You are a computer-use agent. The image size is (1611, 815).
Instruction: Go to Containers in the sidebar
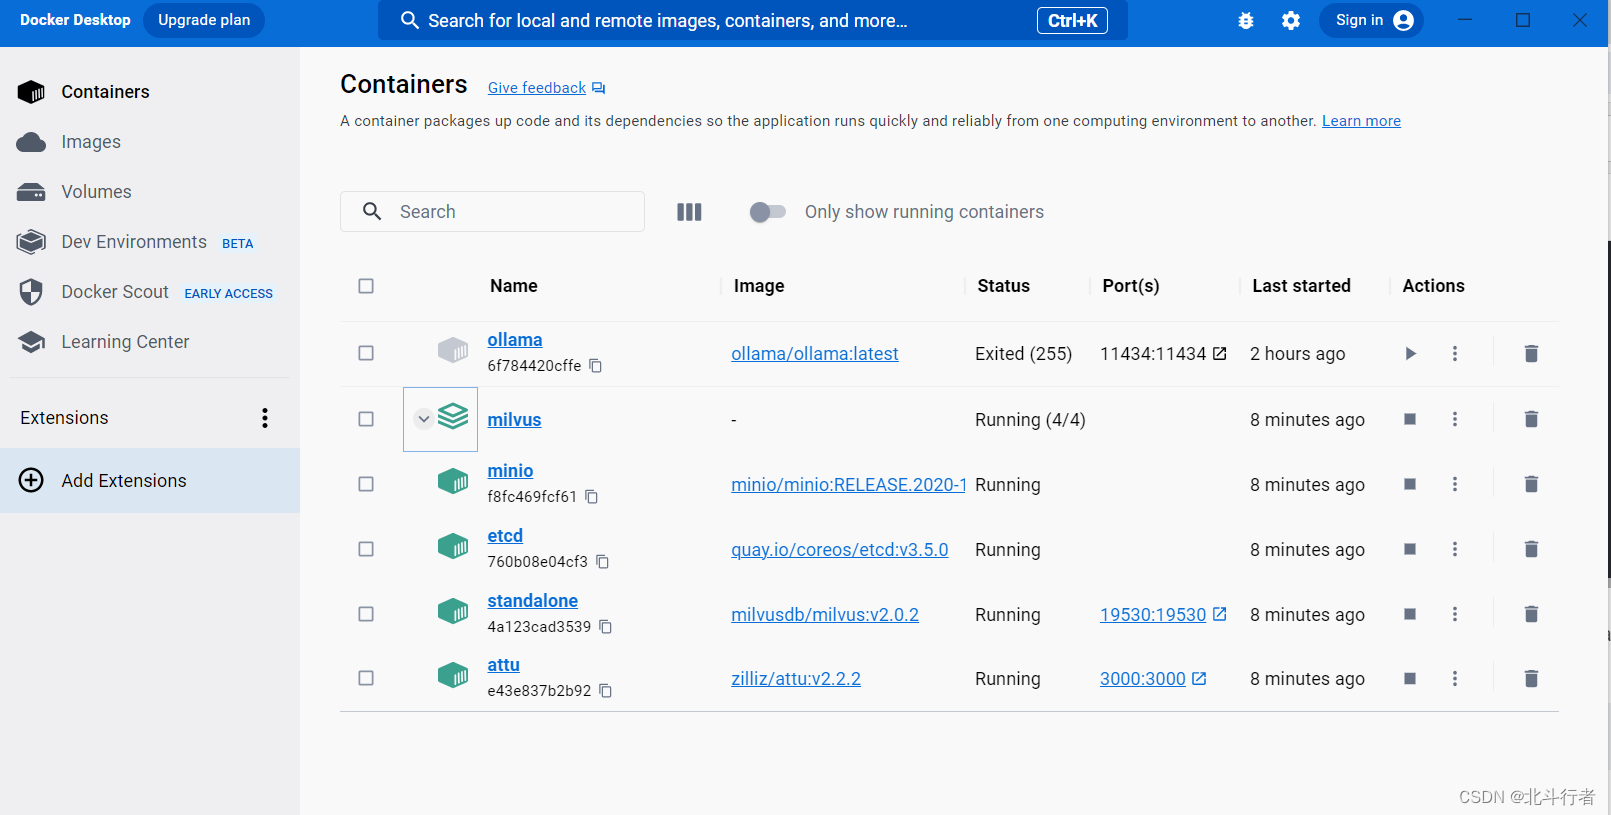coord(150,92)
